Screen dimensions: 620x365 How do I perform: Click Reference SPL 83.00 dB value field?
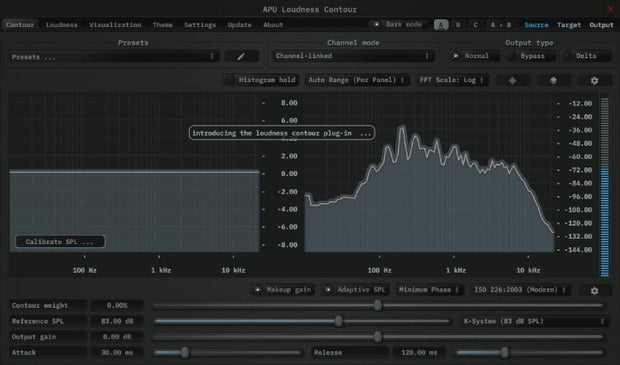(x=117, y=321)
